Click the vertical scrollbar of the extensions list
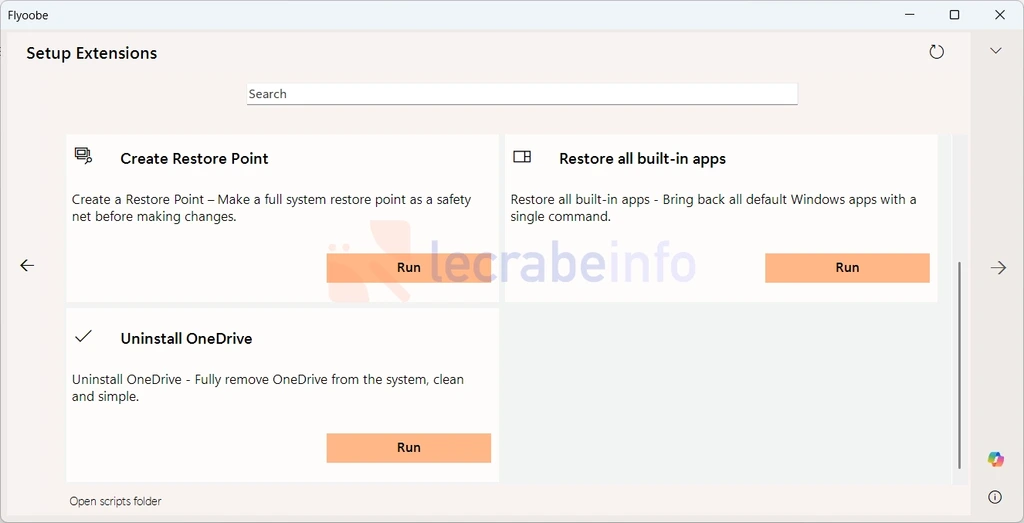The width and height of the screenshot is (1024, 523). click(x=959, y=365)
